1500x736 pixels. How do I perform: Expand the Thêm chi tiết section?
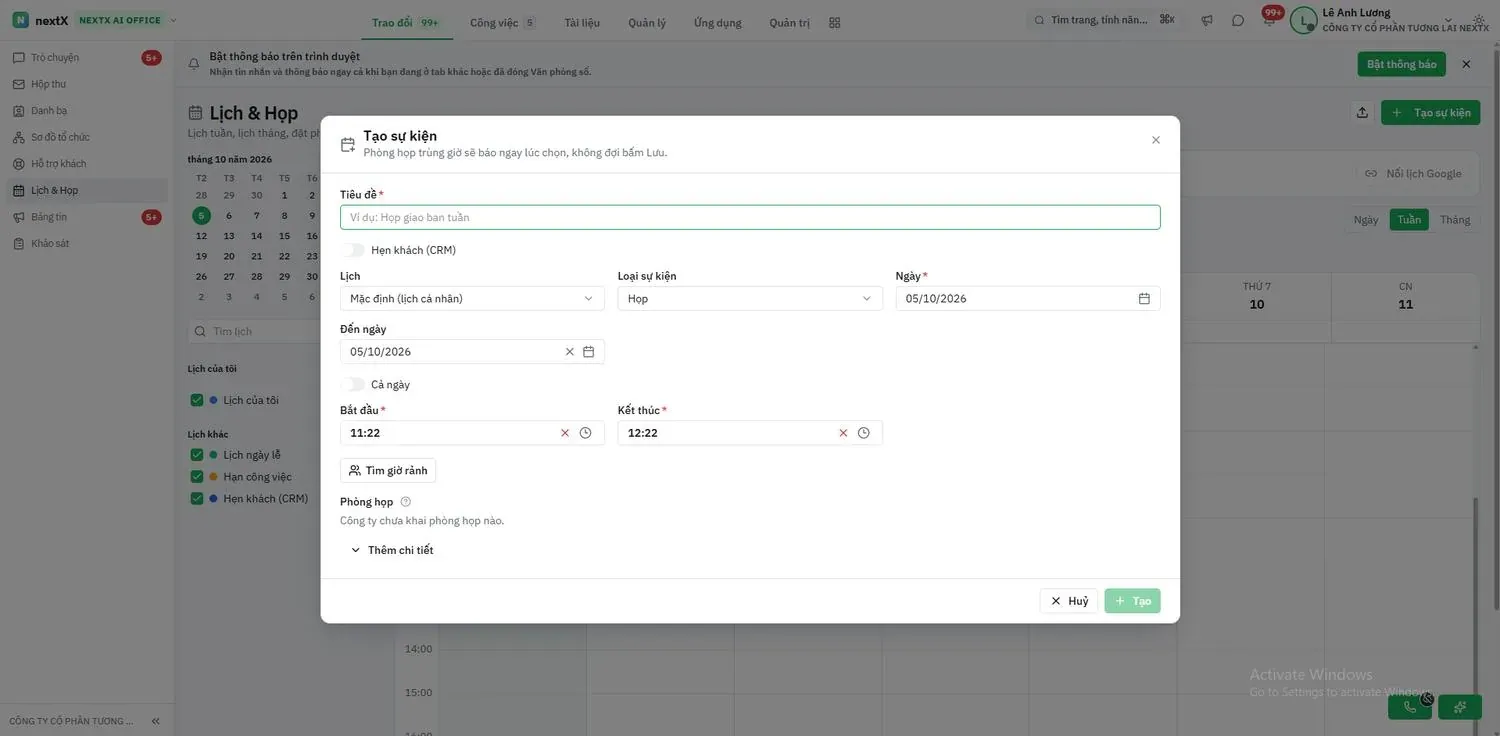point(391,550)
